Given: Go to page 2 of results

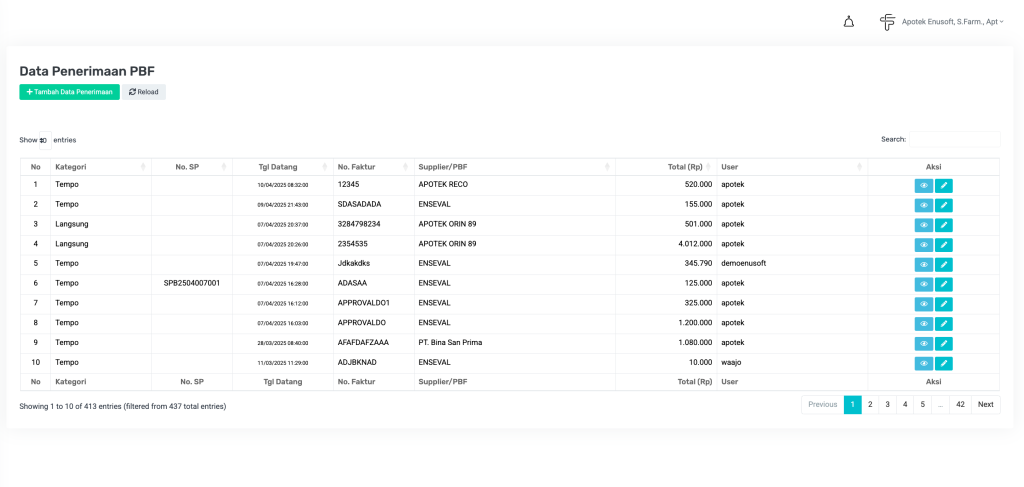Looking at the screenshot, I should click(870, 405).
